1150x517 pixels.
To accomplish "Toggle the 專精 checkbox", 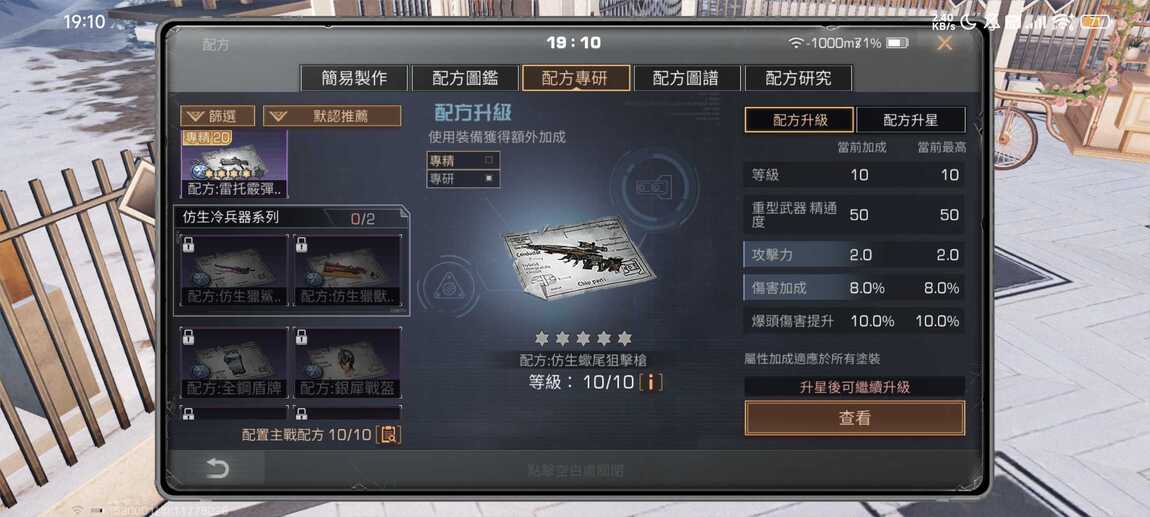I will tap(489, 158).
